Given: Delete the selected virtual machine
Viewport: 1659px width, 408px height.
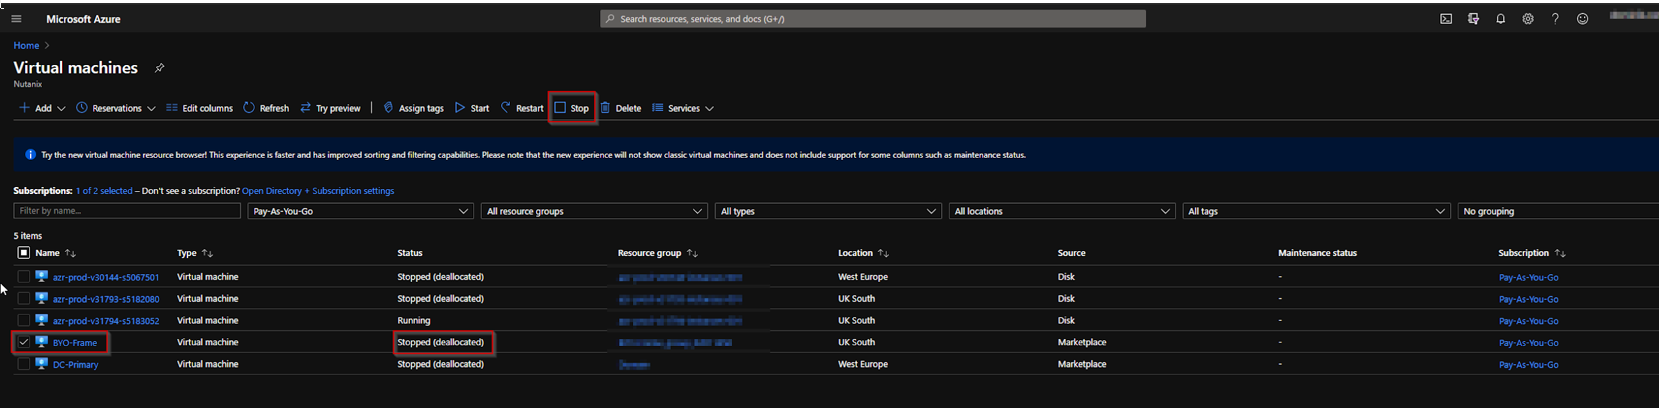Looking at the screenshot, I should [620, 108].
